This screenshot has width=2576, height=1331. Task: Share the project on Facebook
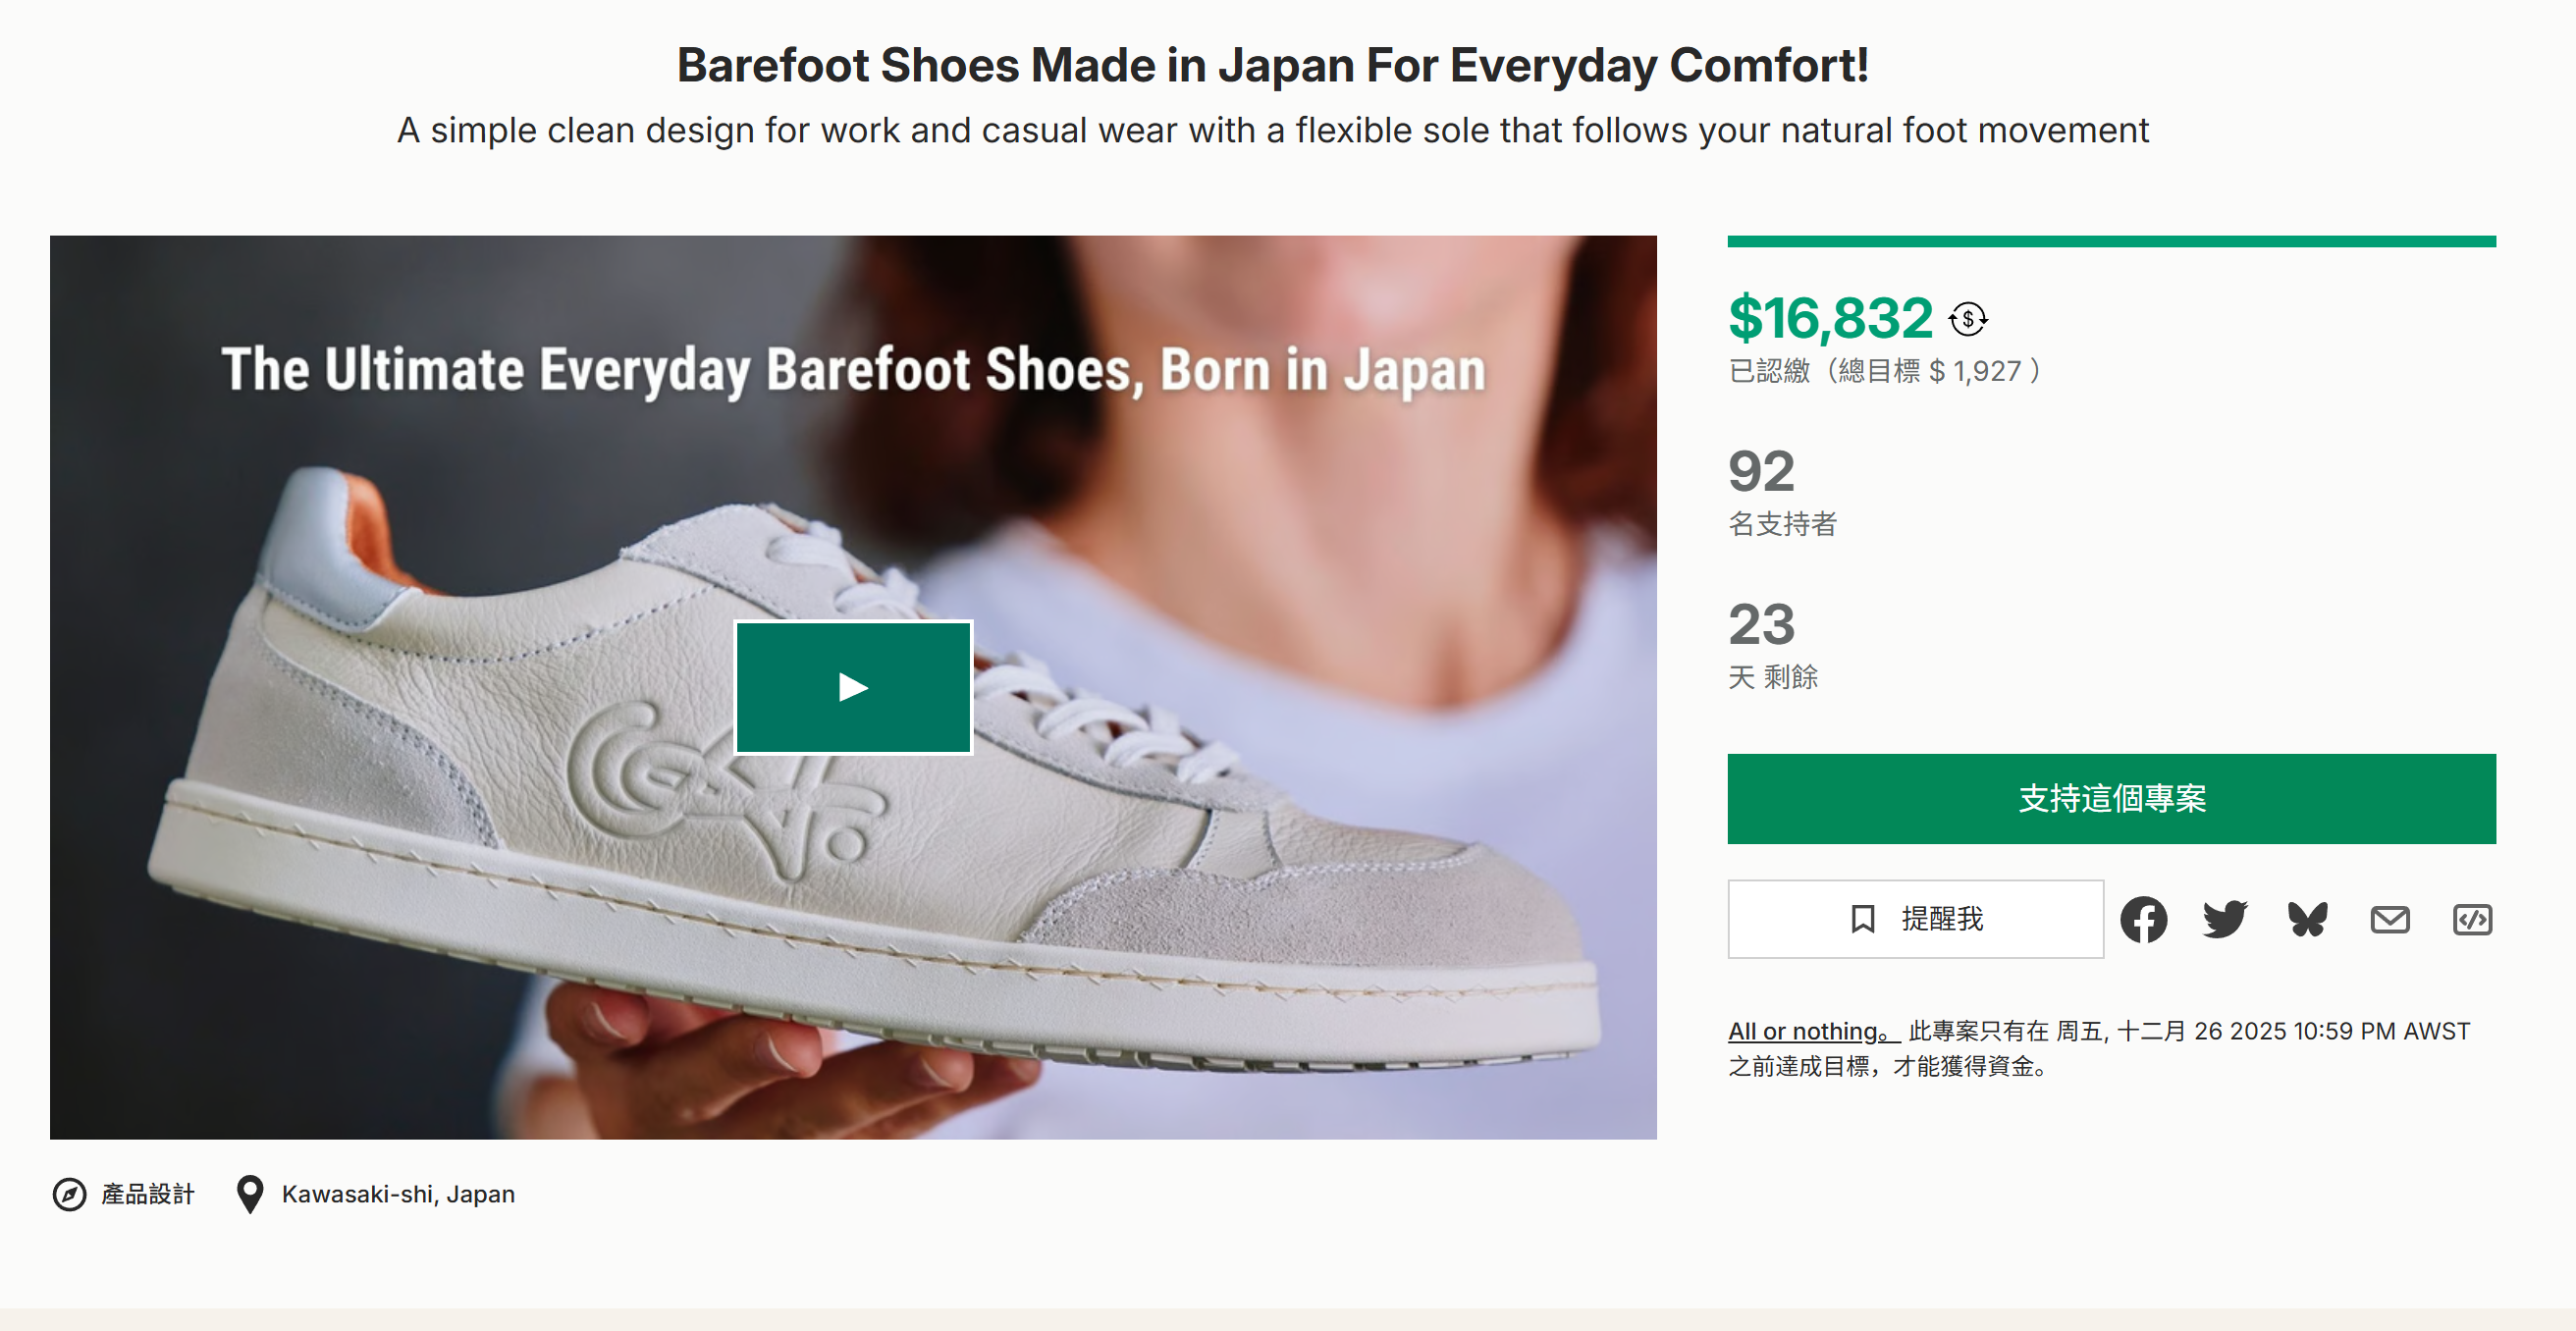point(2143,919)
